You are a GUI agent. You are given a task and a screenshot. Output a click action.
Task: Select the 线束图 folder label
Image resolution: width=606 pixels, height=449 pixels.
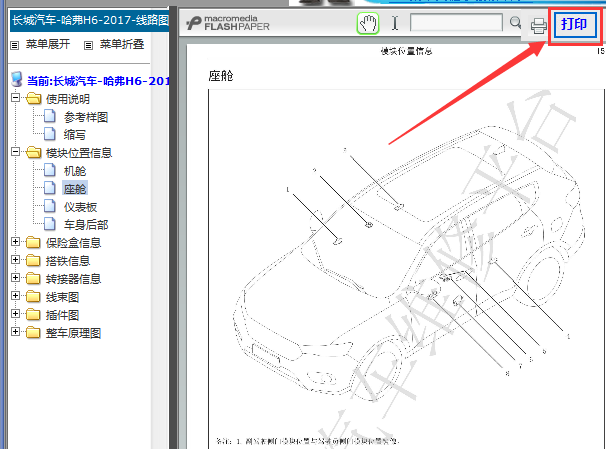[62, 297]
